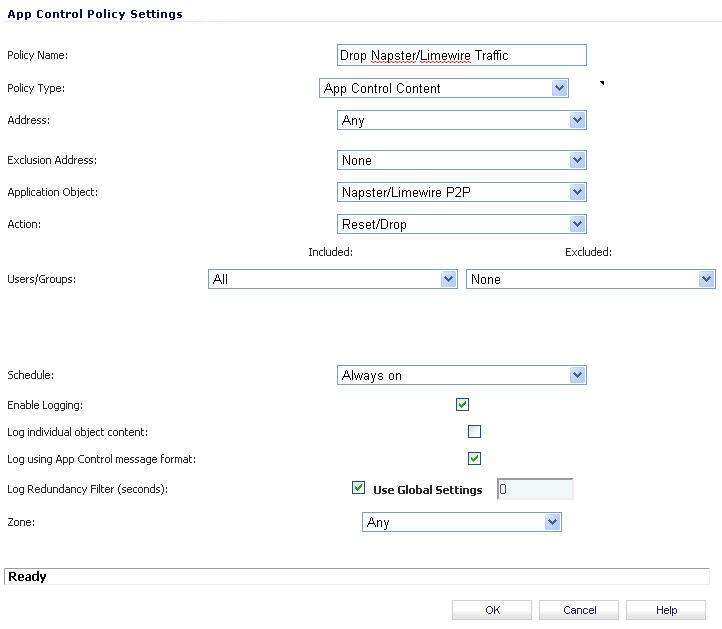The image size is (722, 629).
Task: Expand the Schedule dropdown
Action: 461,375
